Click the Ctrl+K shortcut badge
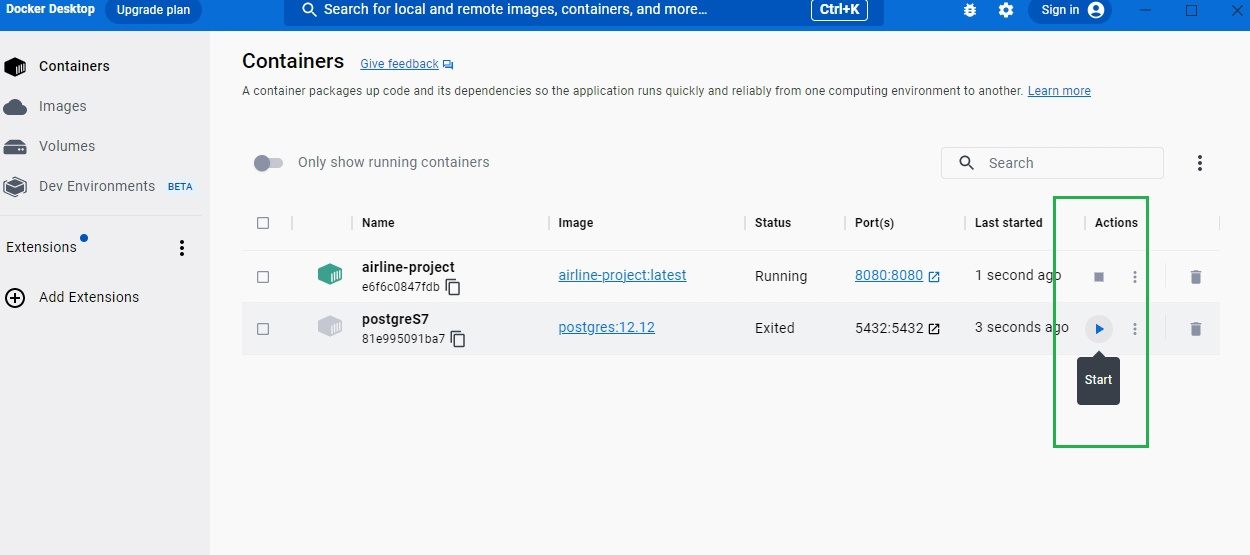Screen dimensions: 1250x555 point(839,10)
